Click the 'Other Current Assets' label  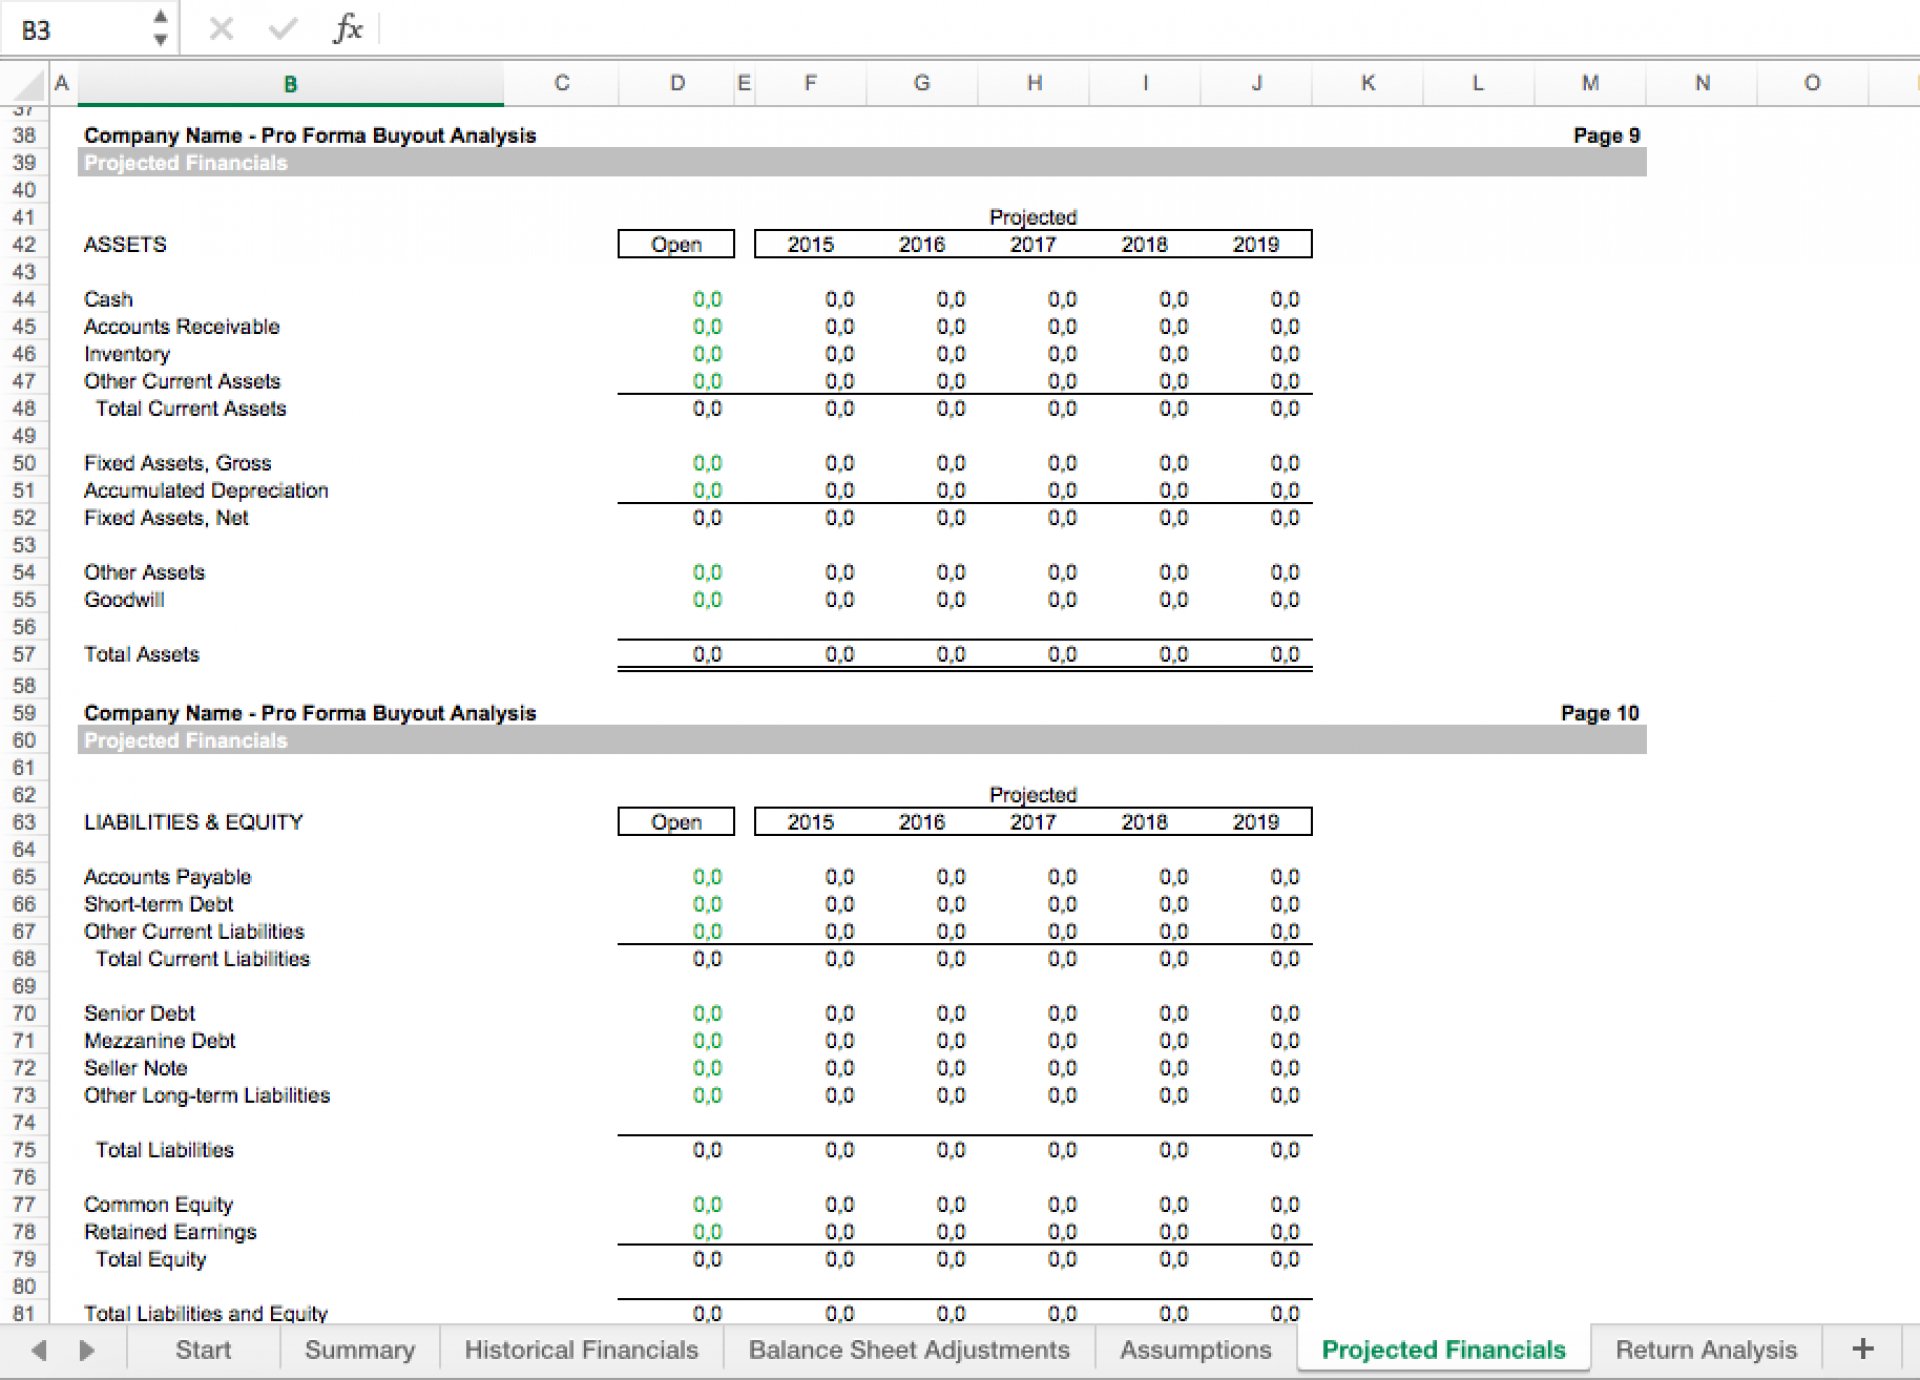point(182,381)
